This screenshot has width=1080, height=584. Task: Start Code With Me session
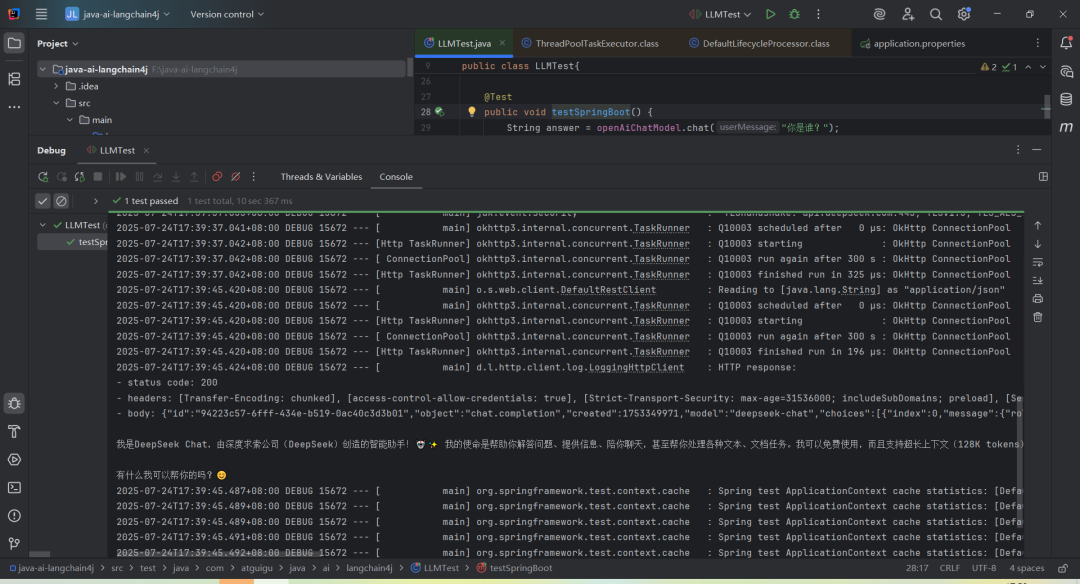(908, 14)
